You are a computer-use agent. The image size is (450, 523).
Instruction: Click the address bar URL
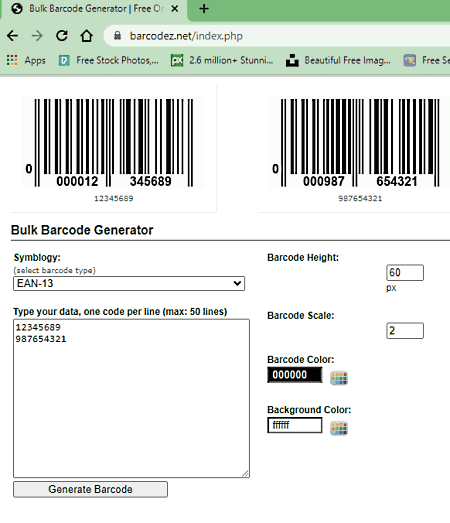[x=186, y=36]
